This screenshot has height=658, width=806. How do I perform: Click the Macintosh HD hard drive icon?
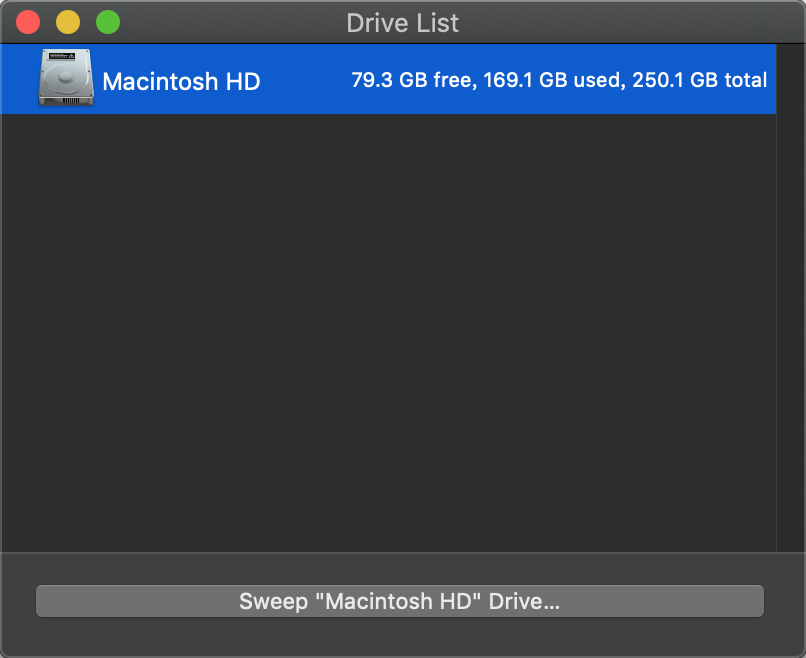66,78
